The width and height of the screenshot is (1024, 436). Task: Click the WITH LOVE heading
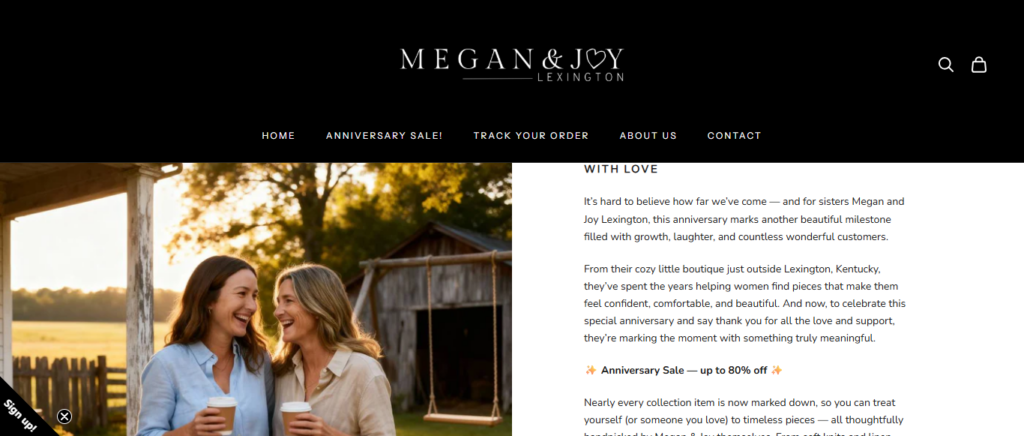(621, 170)
